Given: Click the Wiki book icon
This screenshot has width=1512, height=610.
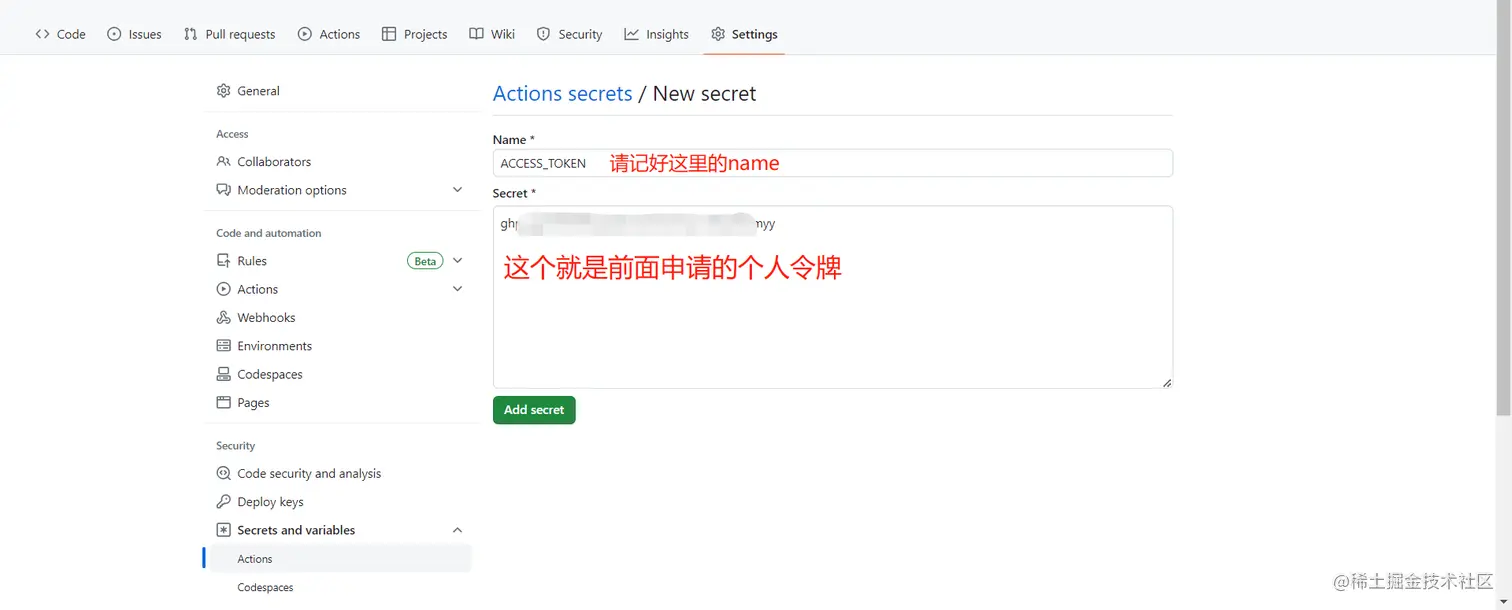Looking at the screenshot, I should [x=477, y=34].
